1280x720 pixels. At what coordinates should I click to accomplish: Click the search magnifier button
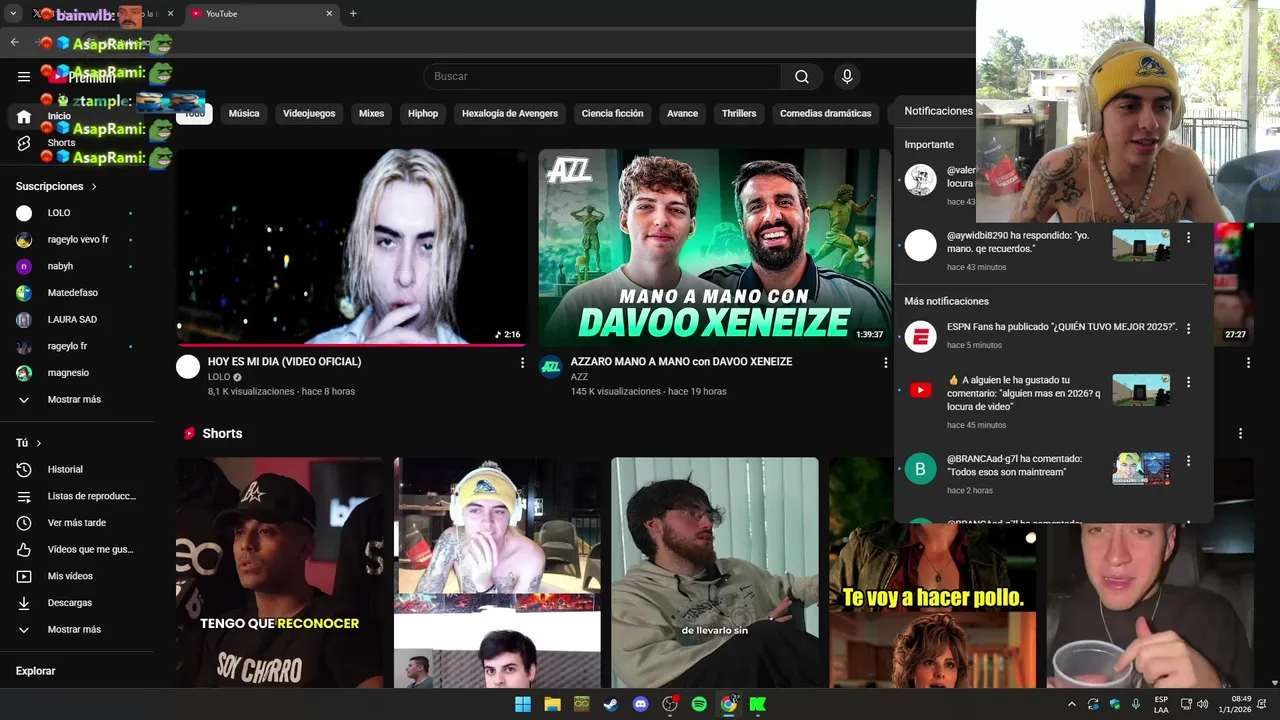coord(802,76)
